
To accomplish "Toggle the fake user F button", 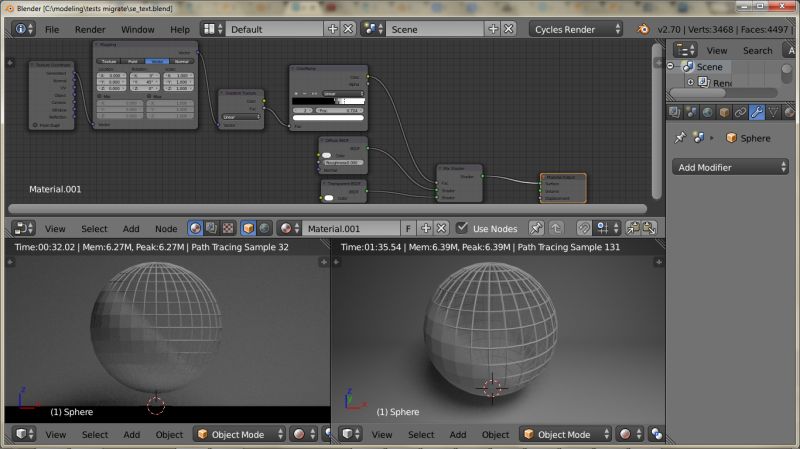I will point(408,229).
